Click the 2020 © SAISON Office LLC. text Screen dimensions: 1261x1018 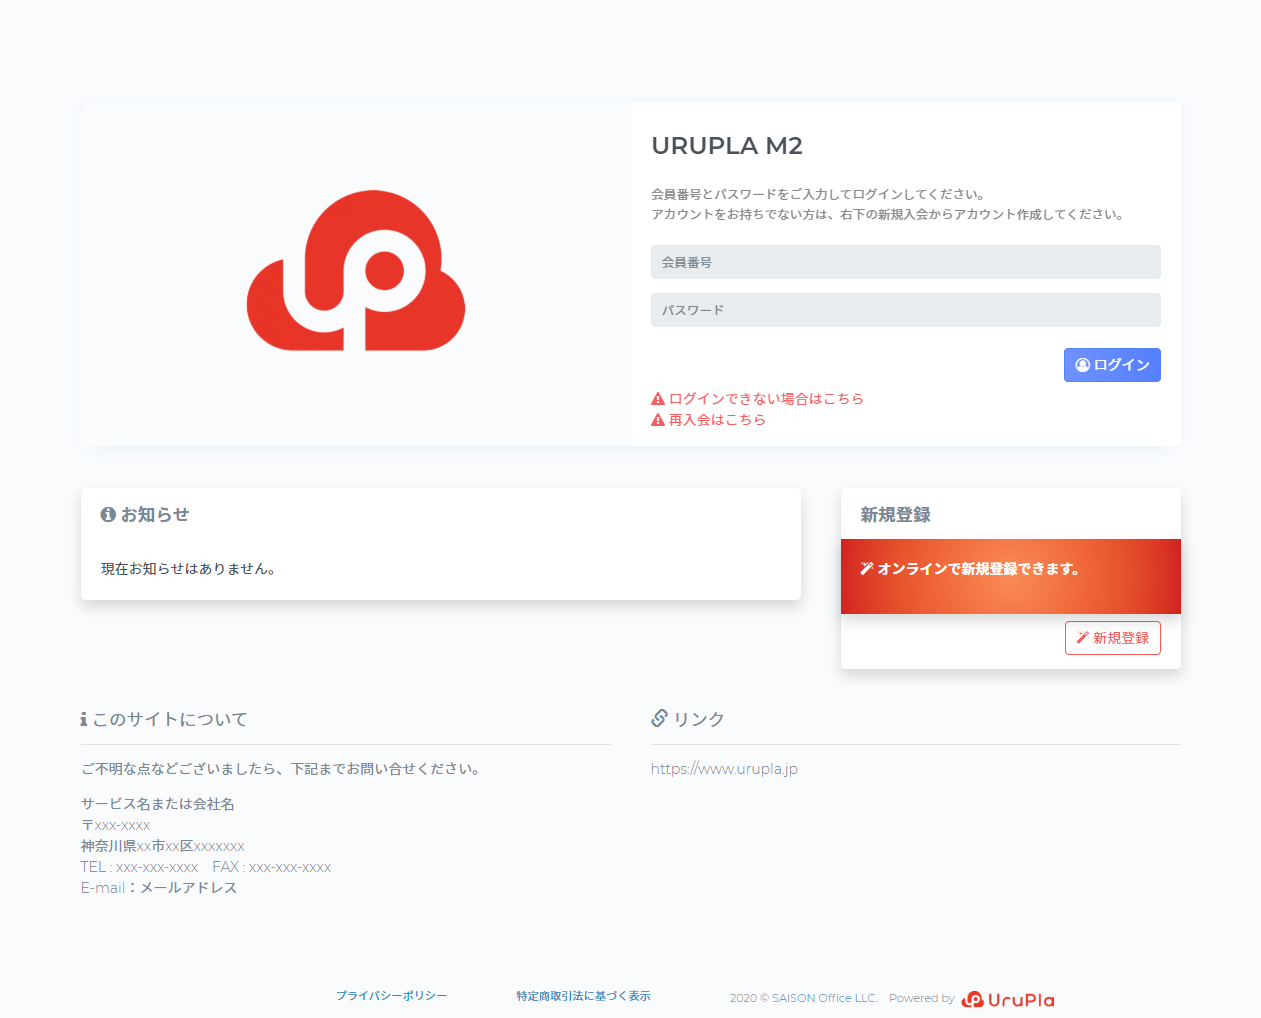pos(804,998)
